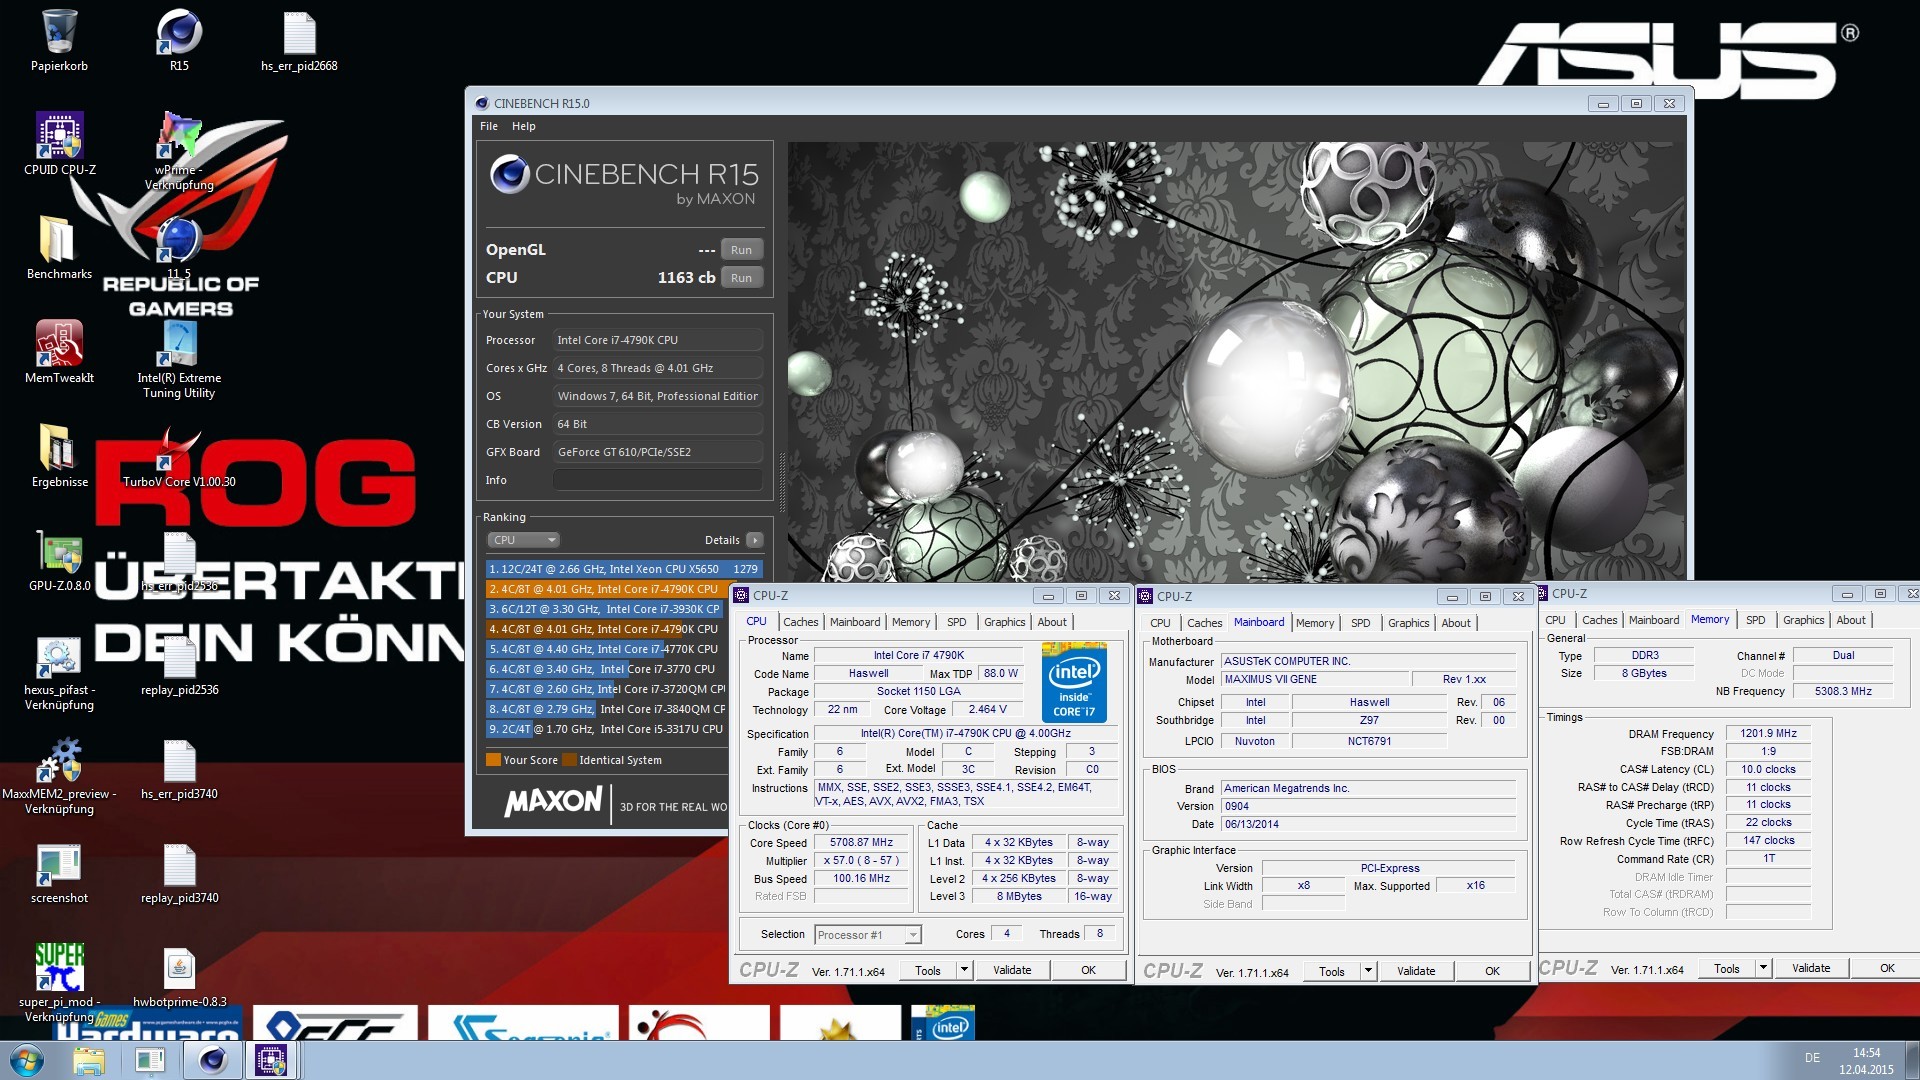The height and width of the screenshot is (1080, 1920).
Task: Switch to Caches tab in first CPU-Z
Action: coord(800,622)
